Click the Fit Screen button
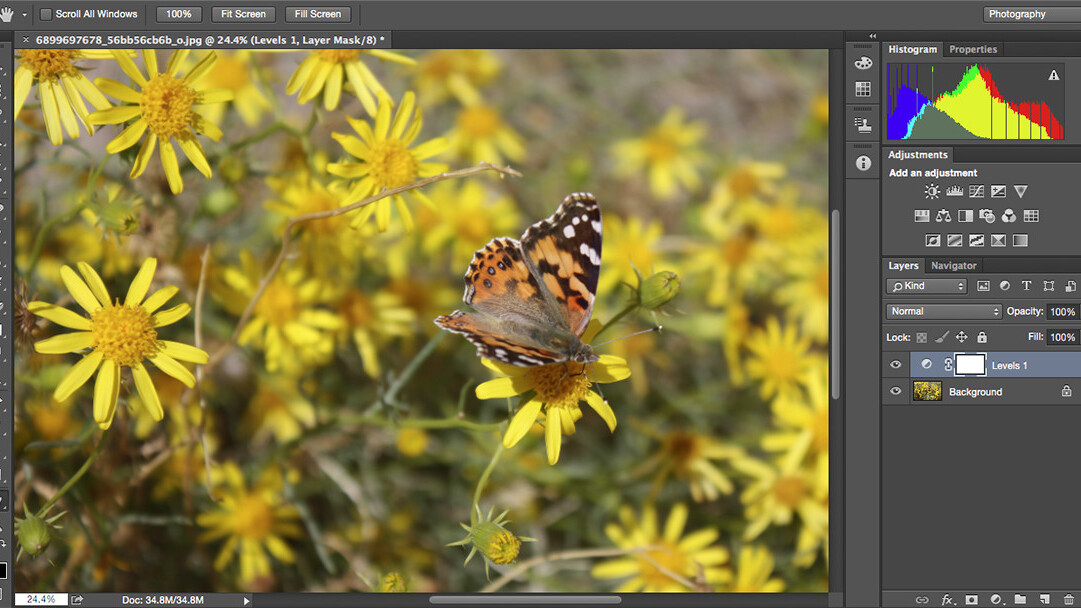The width and height of the screenshot is (1081, 608). (243, 14)
